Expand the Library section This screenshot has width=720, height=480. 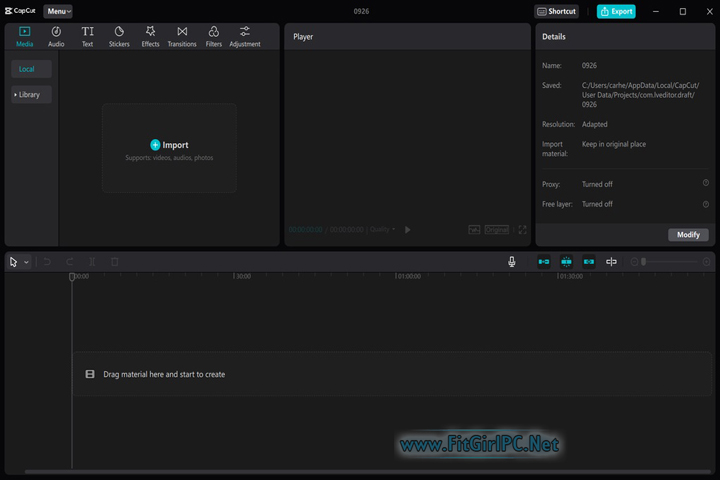pos(31,95)
